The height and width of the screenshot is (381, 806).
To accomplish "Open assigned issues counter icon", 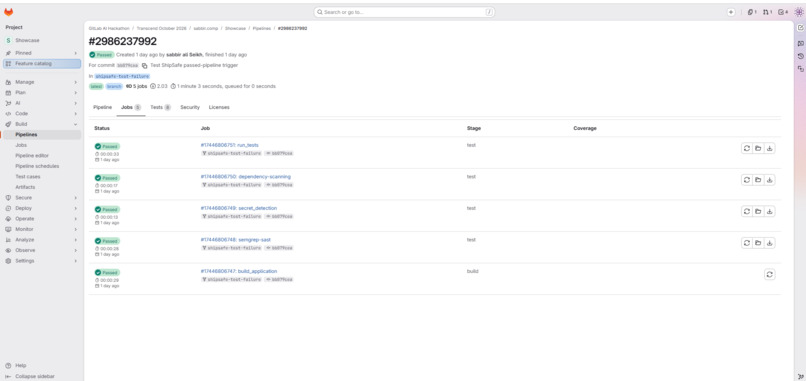I will click(x=752, y=12).
